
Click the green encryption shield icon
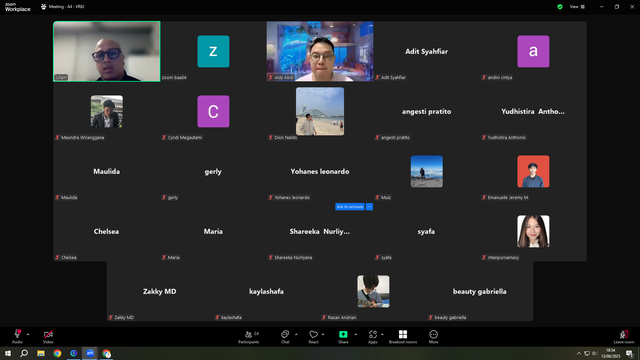(560, 7)
